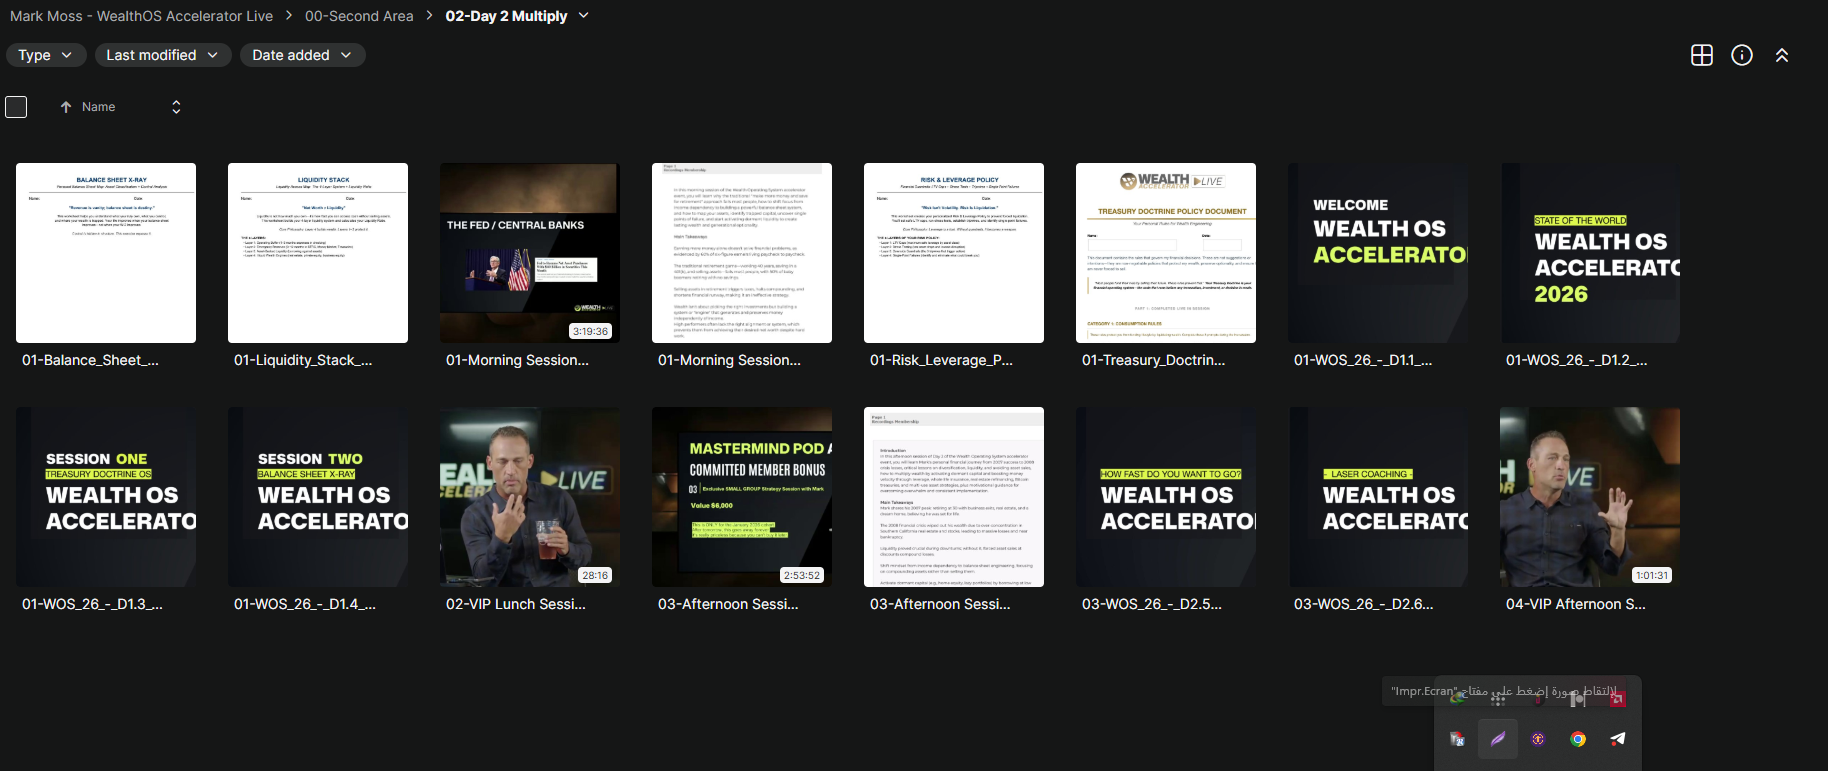Open 04-VIP Afternoon Session video thumbnail

(1590, 497)
